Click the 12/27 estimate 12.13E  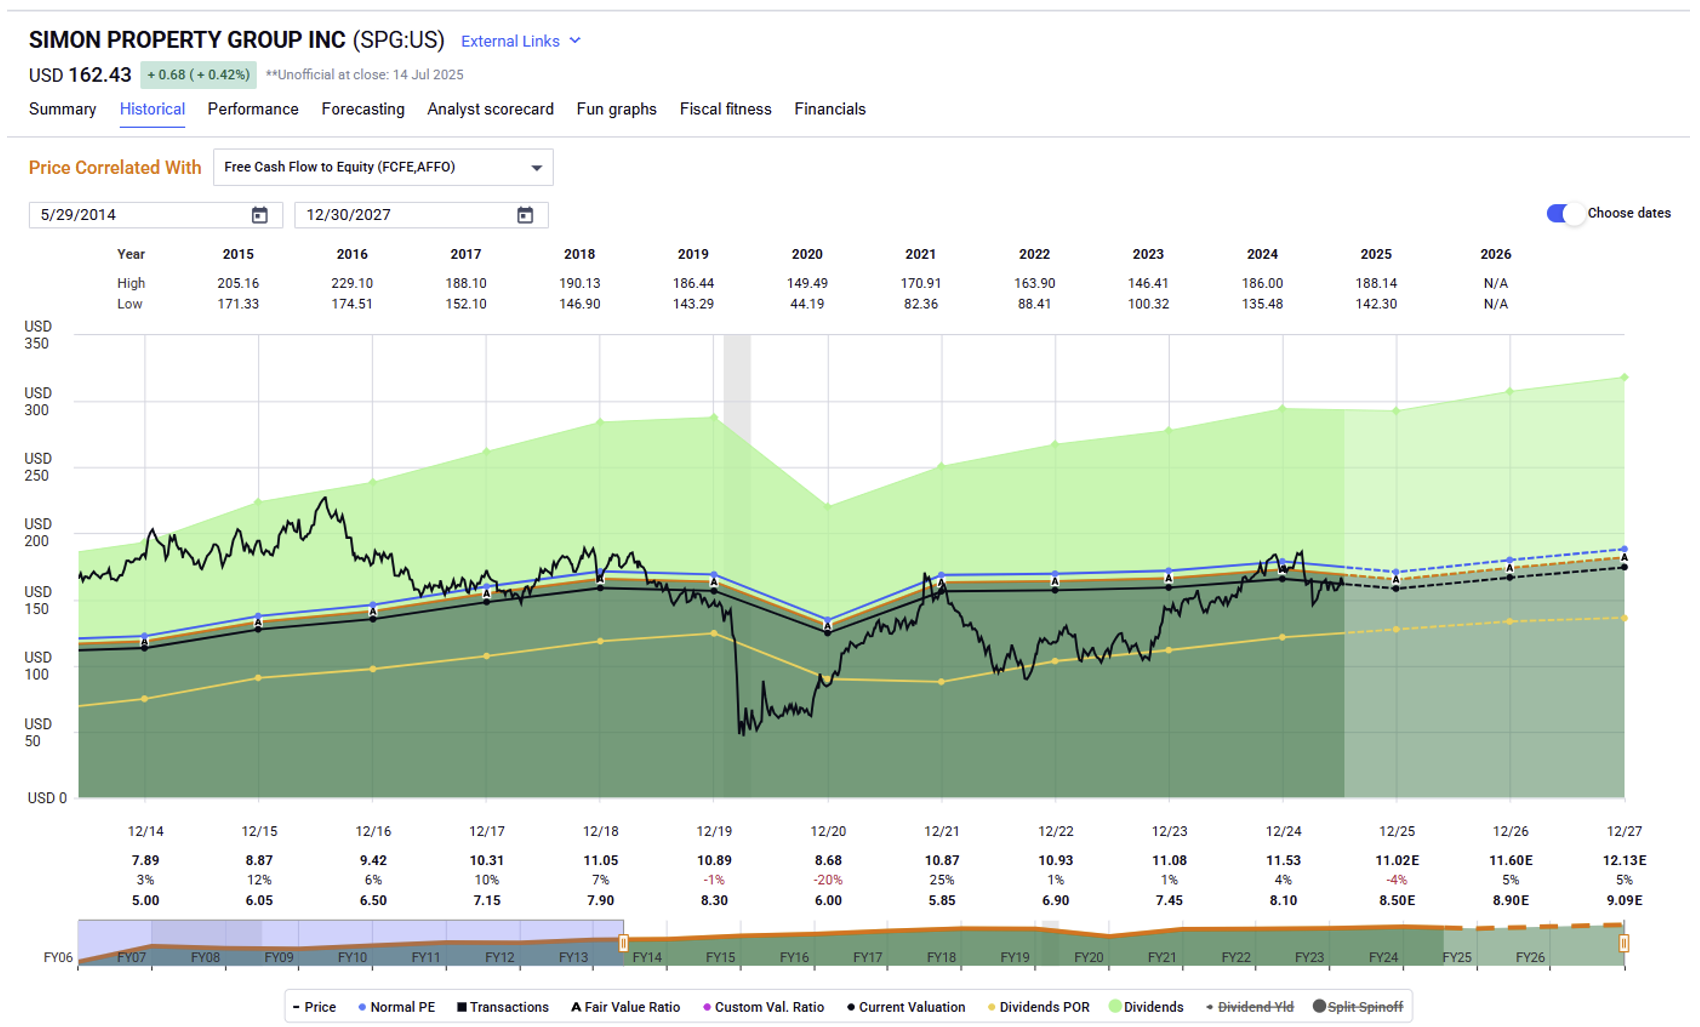pyautogui.click(x=1624, y=860)
